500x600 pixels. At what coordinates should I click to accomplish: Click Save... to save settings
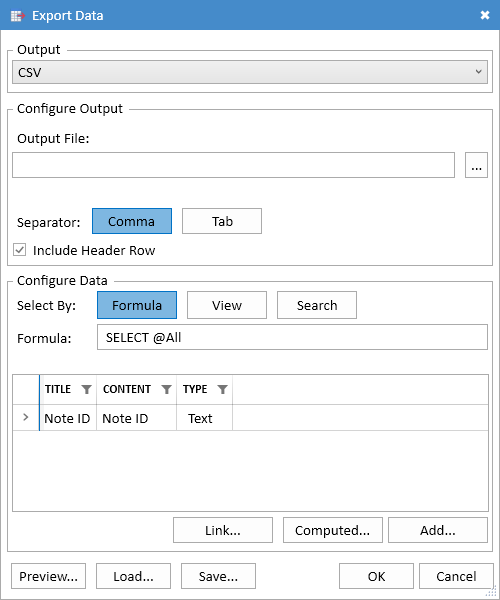click(x=218, y=576)
